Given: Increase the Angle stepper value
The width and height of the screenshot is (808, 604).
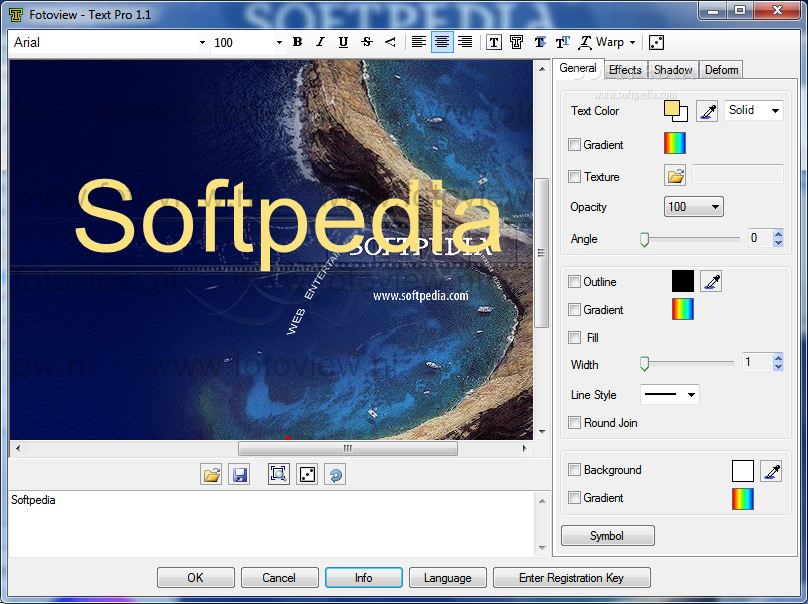Looking at the screenshot, I should coord(778,233).
